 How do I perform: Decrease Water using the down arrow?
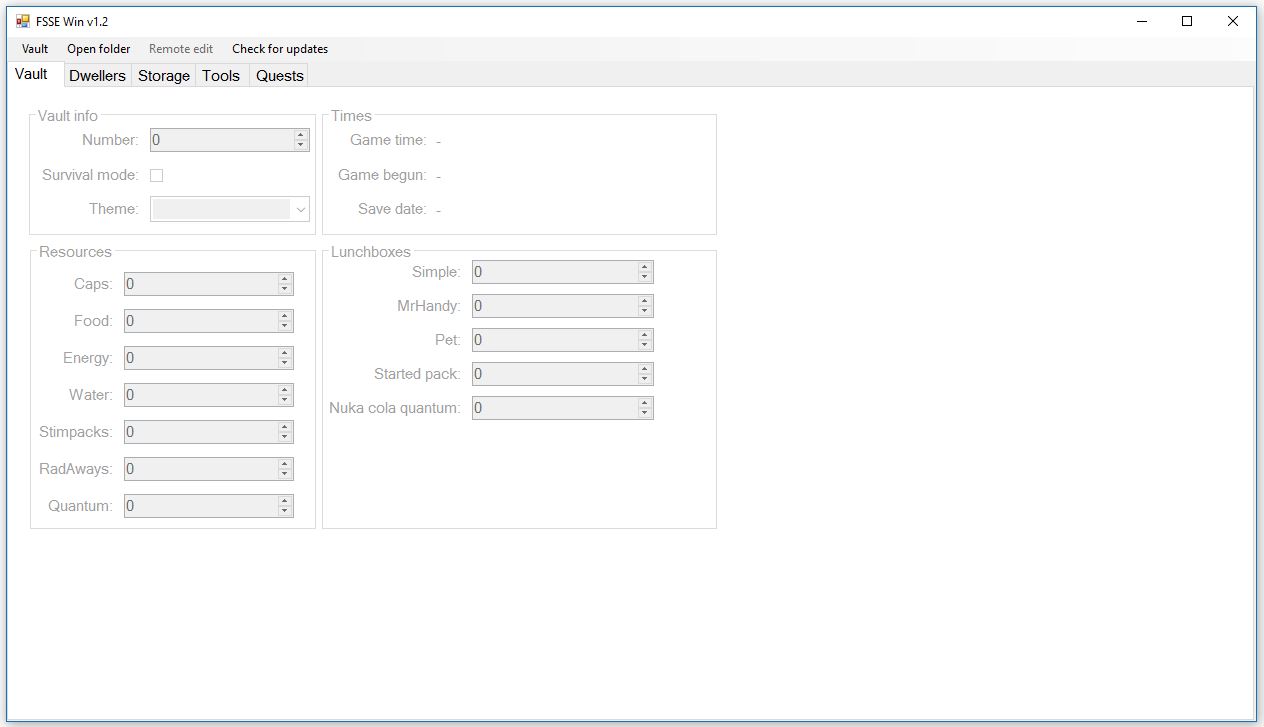(x=285, y=400)
